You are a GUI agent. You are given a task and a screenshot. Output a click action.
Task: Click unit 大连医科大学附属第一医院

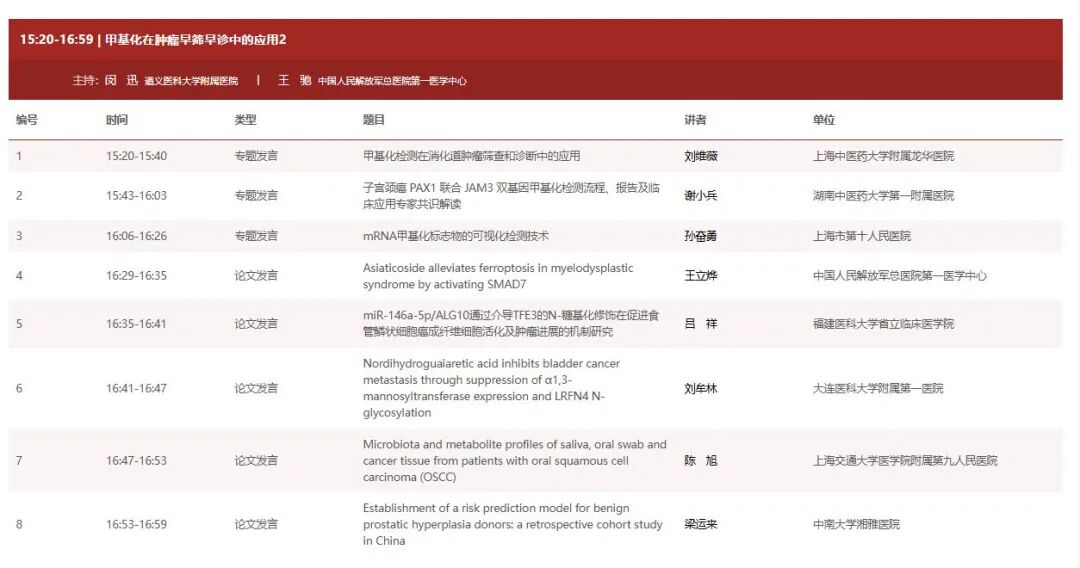pos(878,388)
